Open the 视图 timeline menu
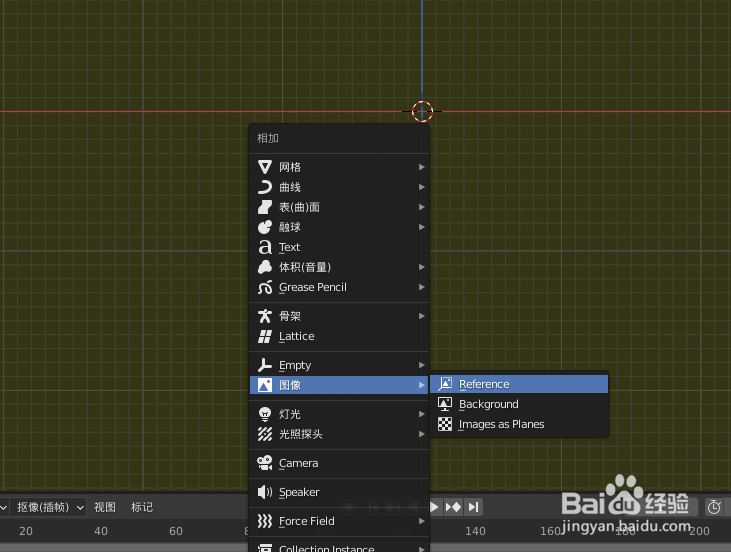The image size is (731, 552). [105, 507]
